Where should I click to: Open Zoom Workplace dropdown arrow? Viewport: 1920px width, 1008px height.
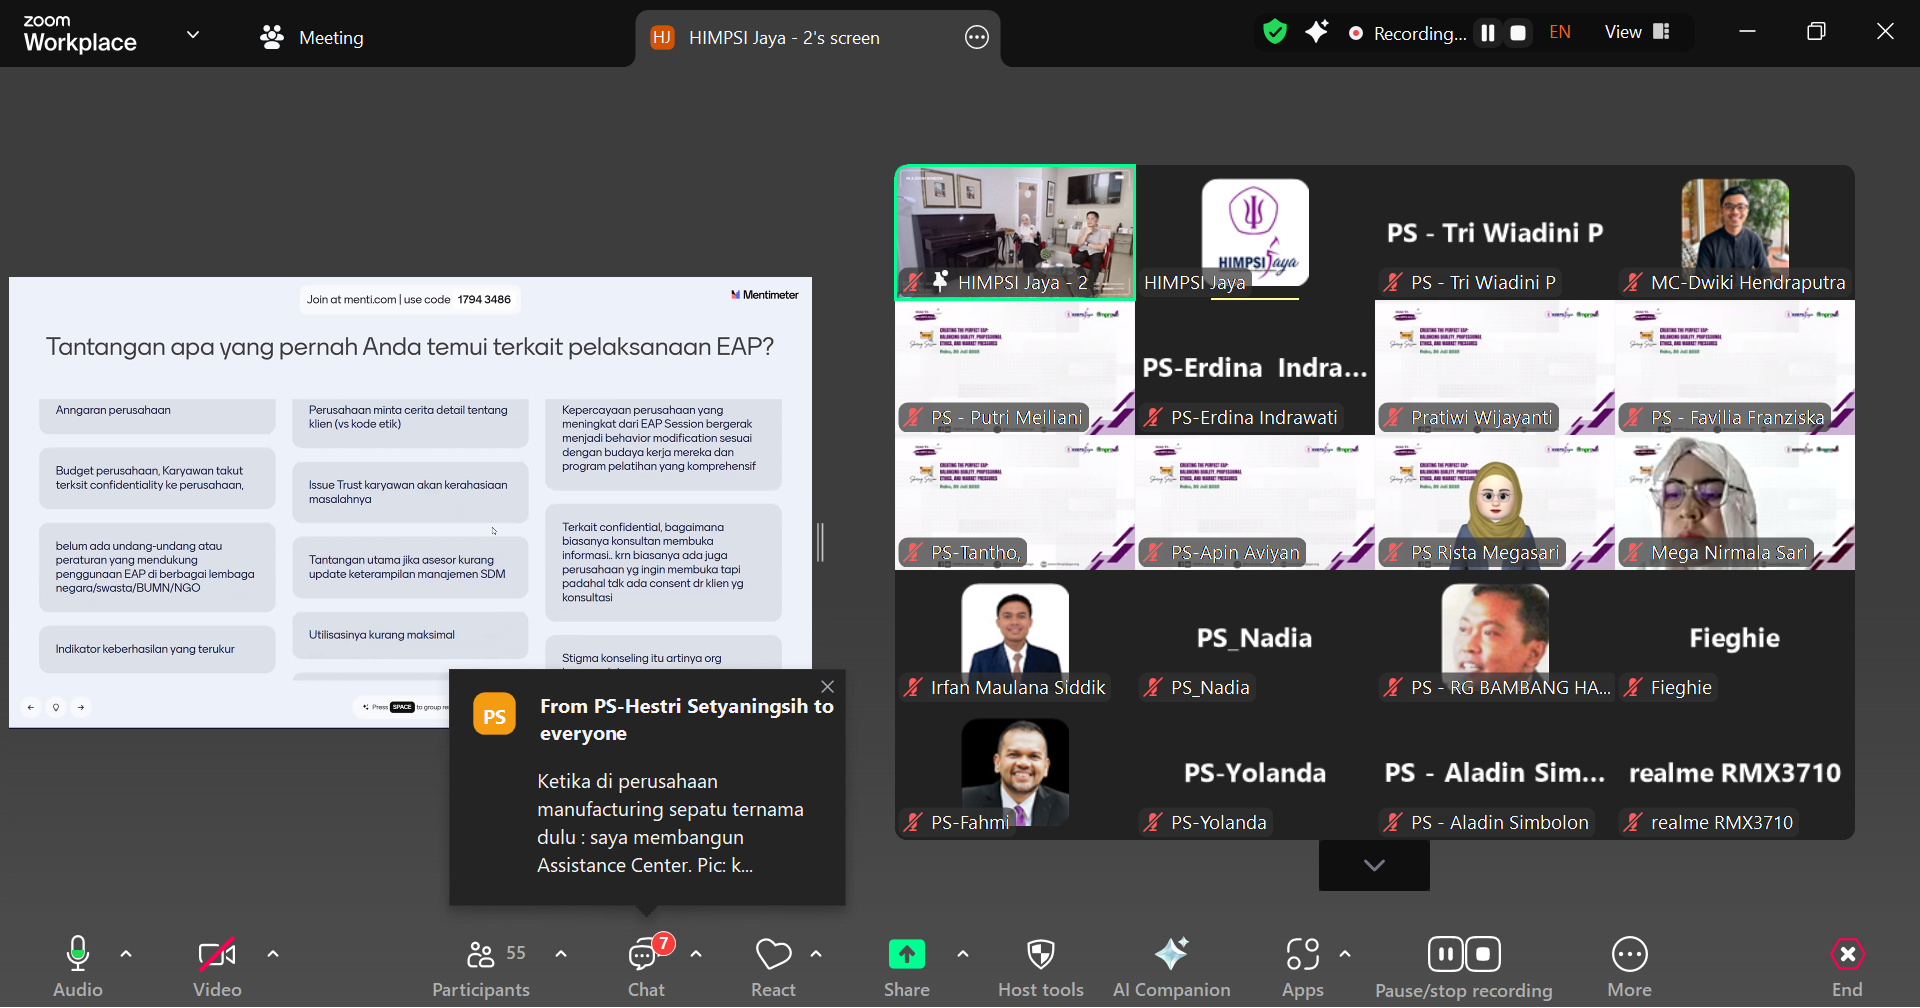tap(193, 35)
